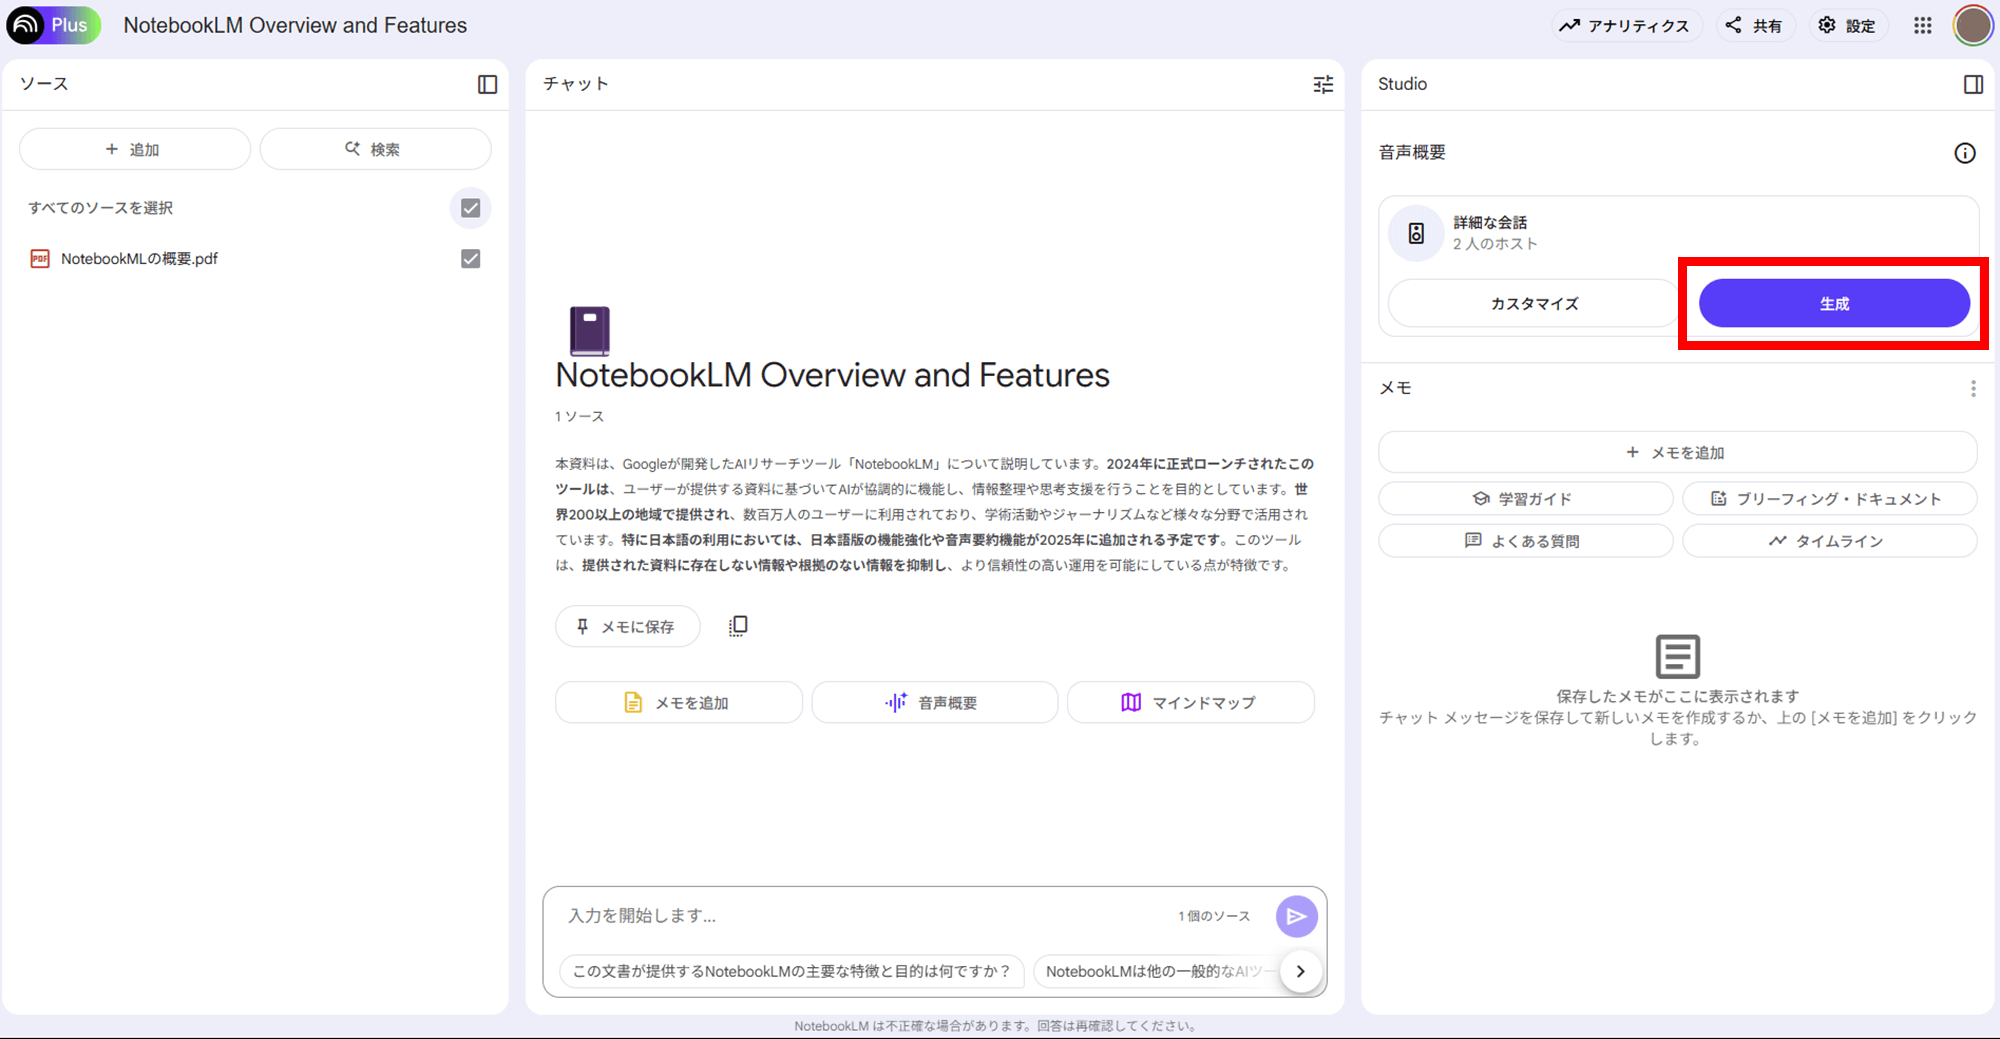Click カスタマイズ audio overview button
The height and width of the screenshot is (1039, 2000).
click(x=1533, y=303)
